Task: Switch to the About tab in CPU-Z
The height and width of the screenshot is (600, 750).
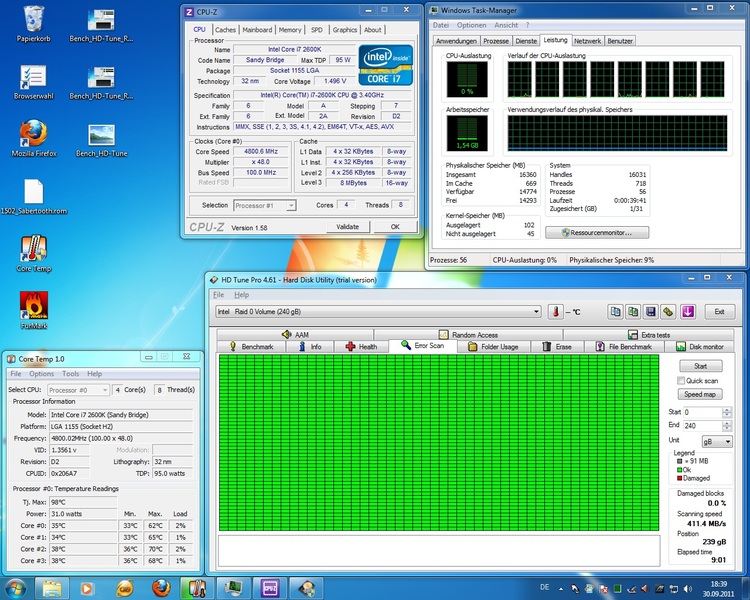Action: click(x=373, y=30)
